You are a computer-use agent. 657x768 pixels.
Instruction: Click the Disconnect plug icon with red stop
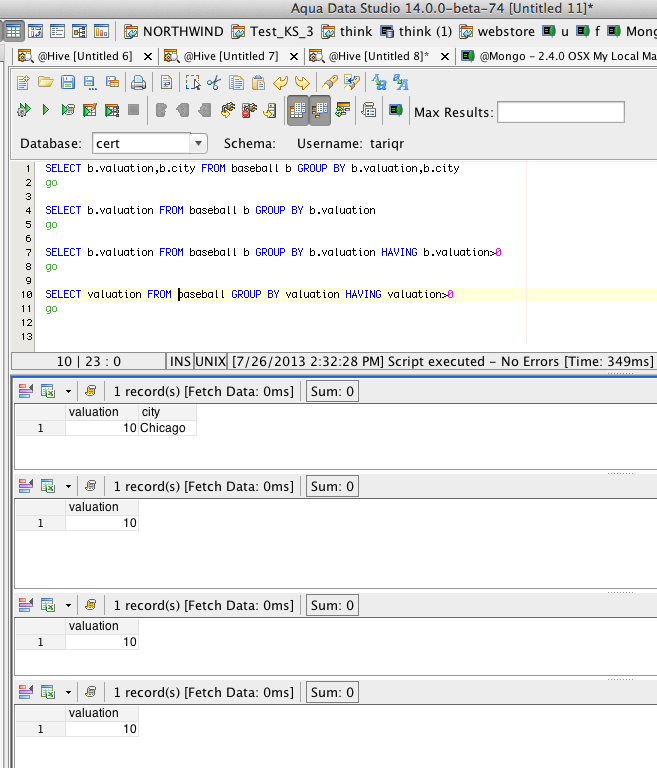(249, 110)
